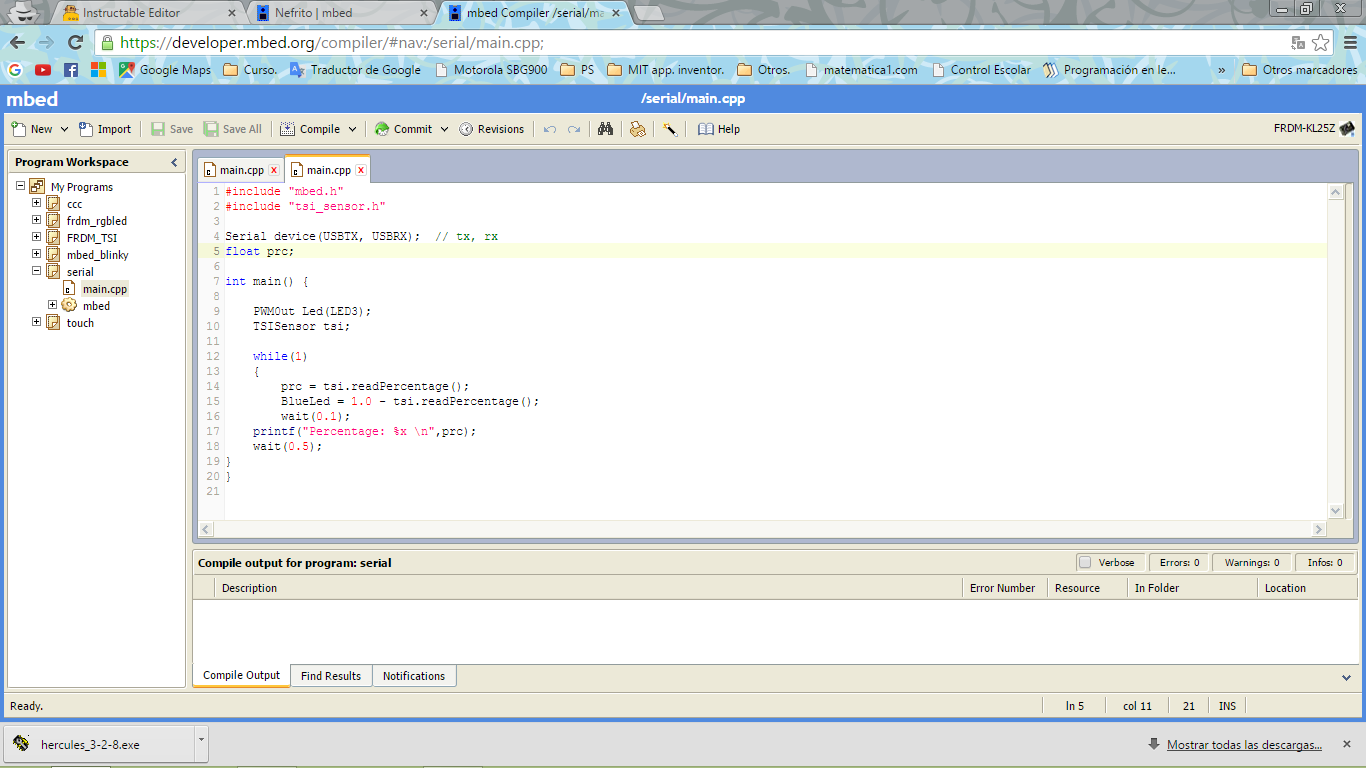
Task: Bookmark this page with the star icon
Action: [1321, 43]
